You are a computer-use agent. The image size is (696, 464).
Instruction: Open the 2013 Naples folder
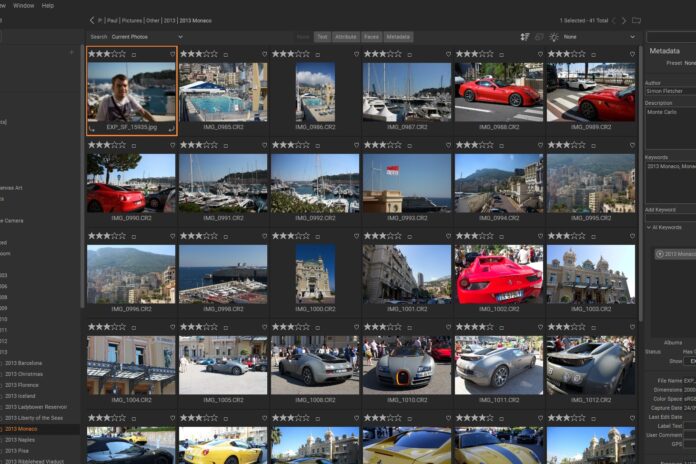click(x=20, y=440)
